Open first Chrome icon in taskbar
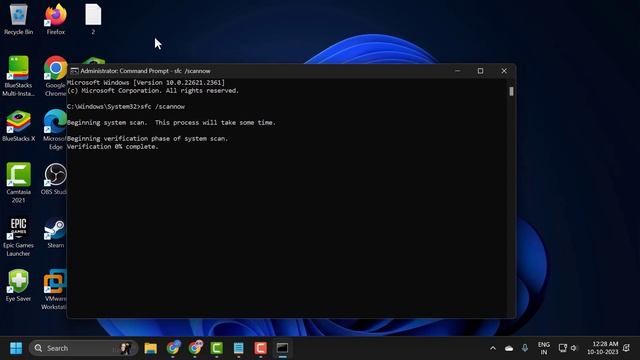This screenshot has height=360, width=640. [x=173, y=348]
